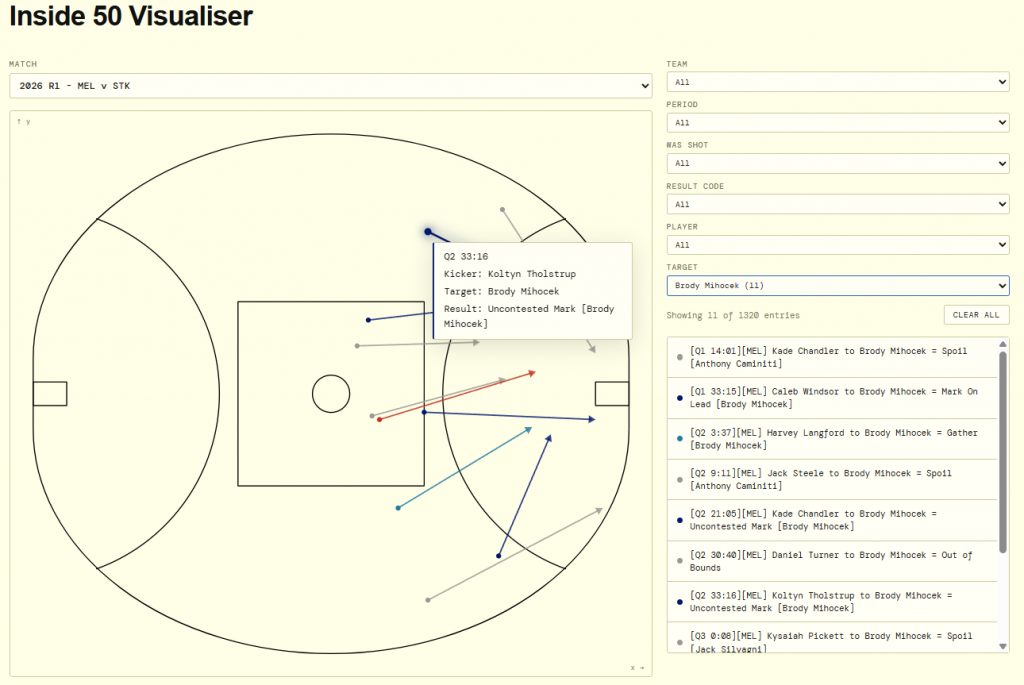Screen dimensions: 1024x685
Task: Open the Period filter dropdown
Action: (x=837, y=123)
